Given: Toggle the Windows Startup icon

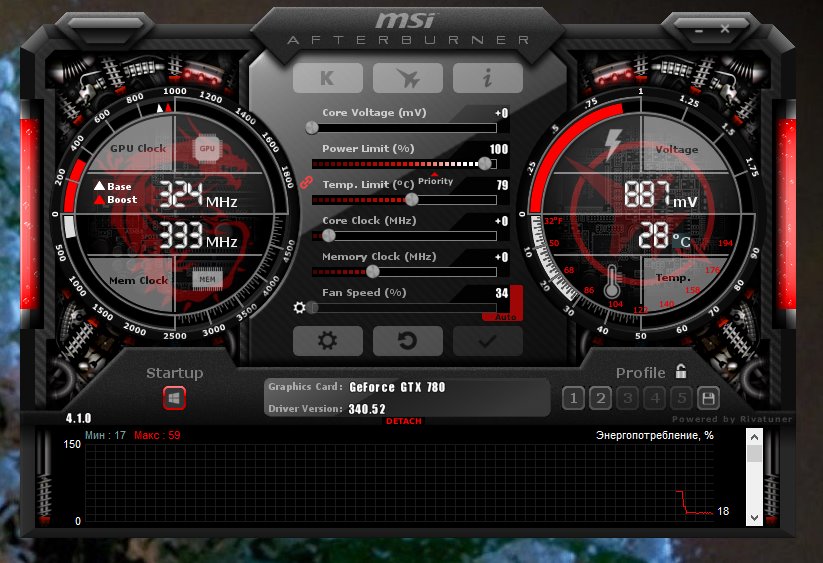Looking at the screenshot, I should click(174, 398).
